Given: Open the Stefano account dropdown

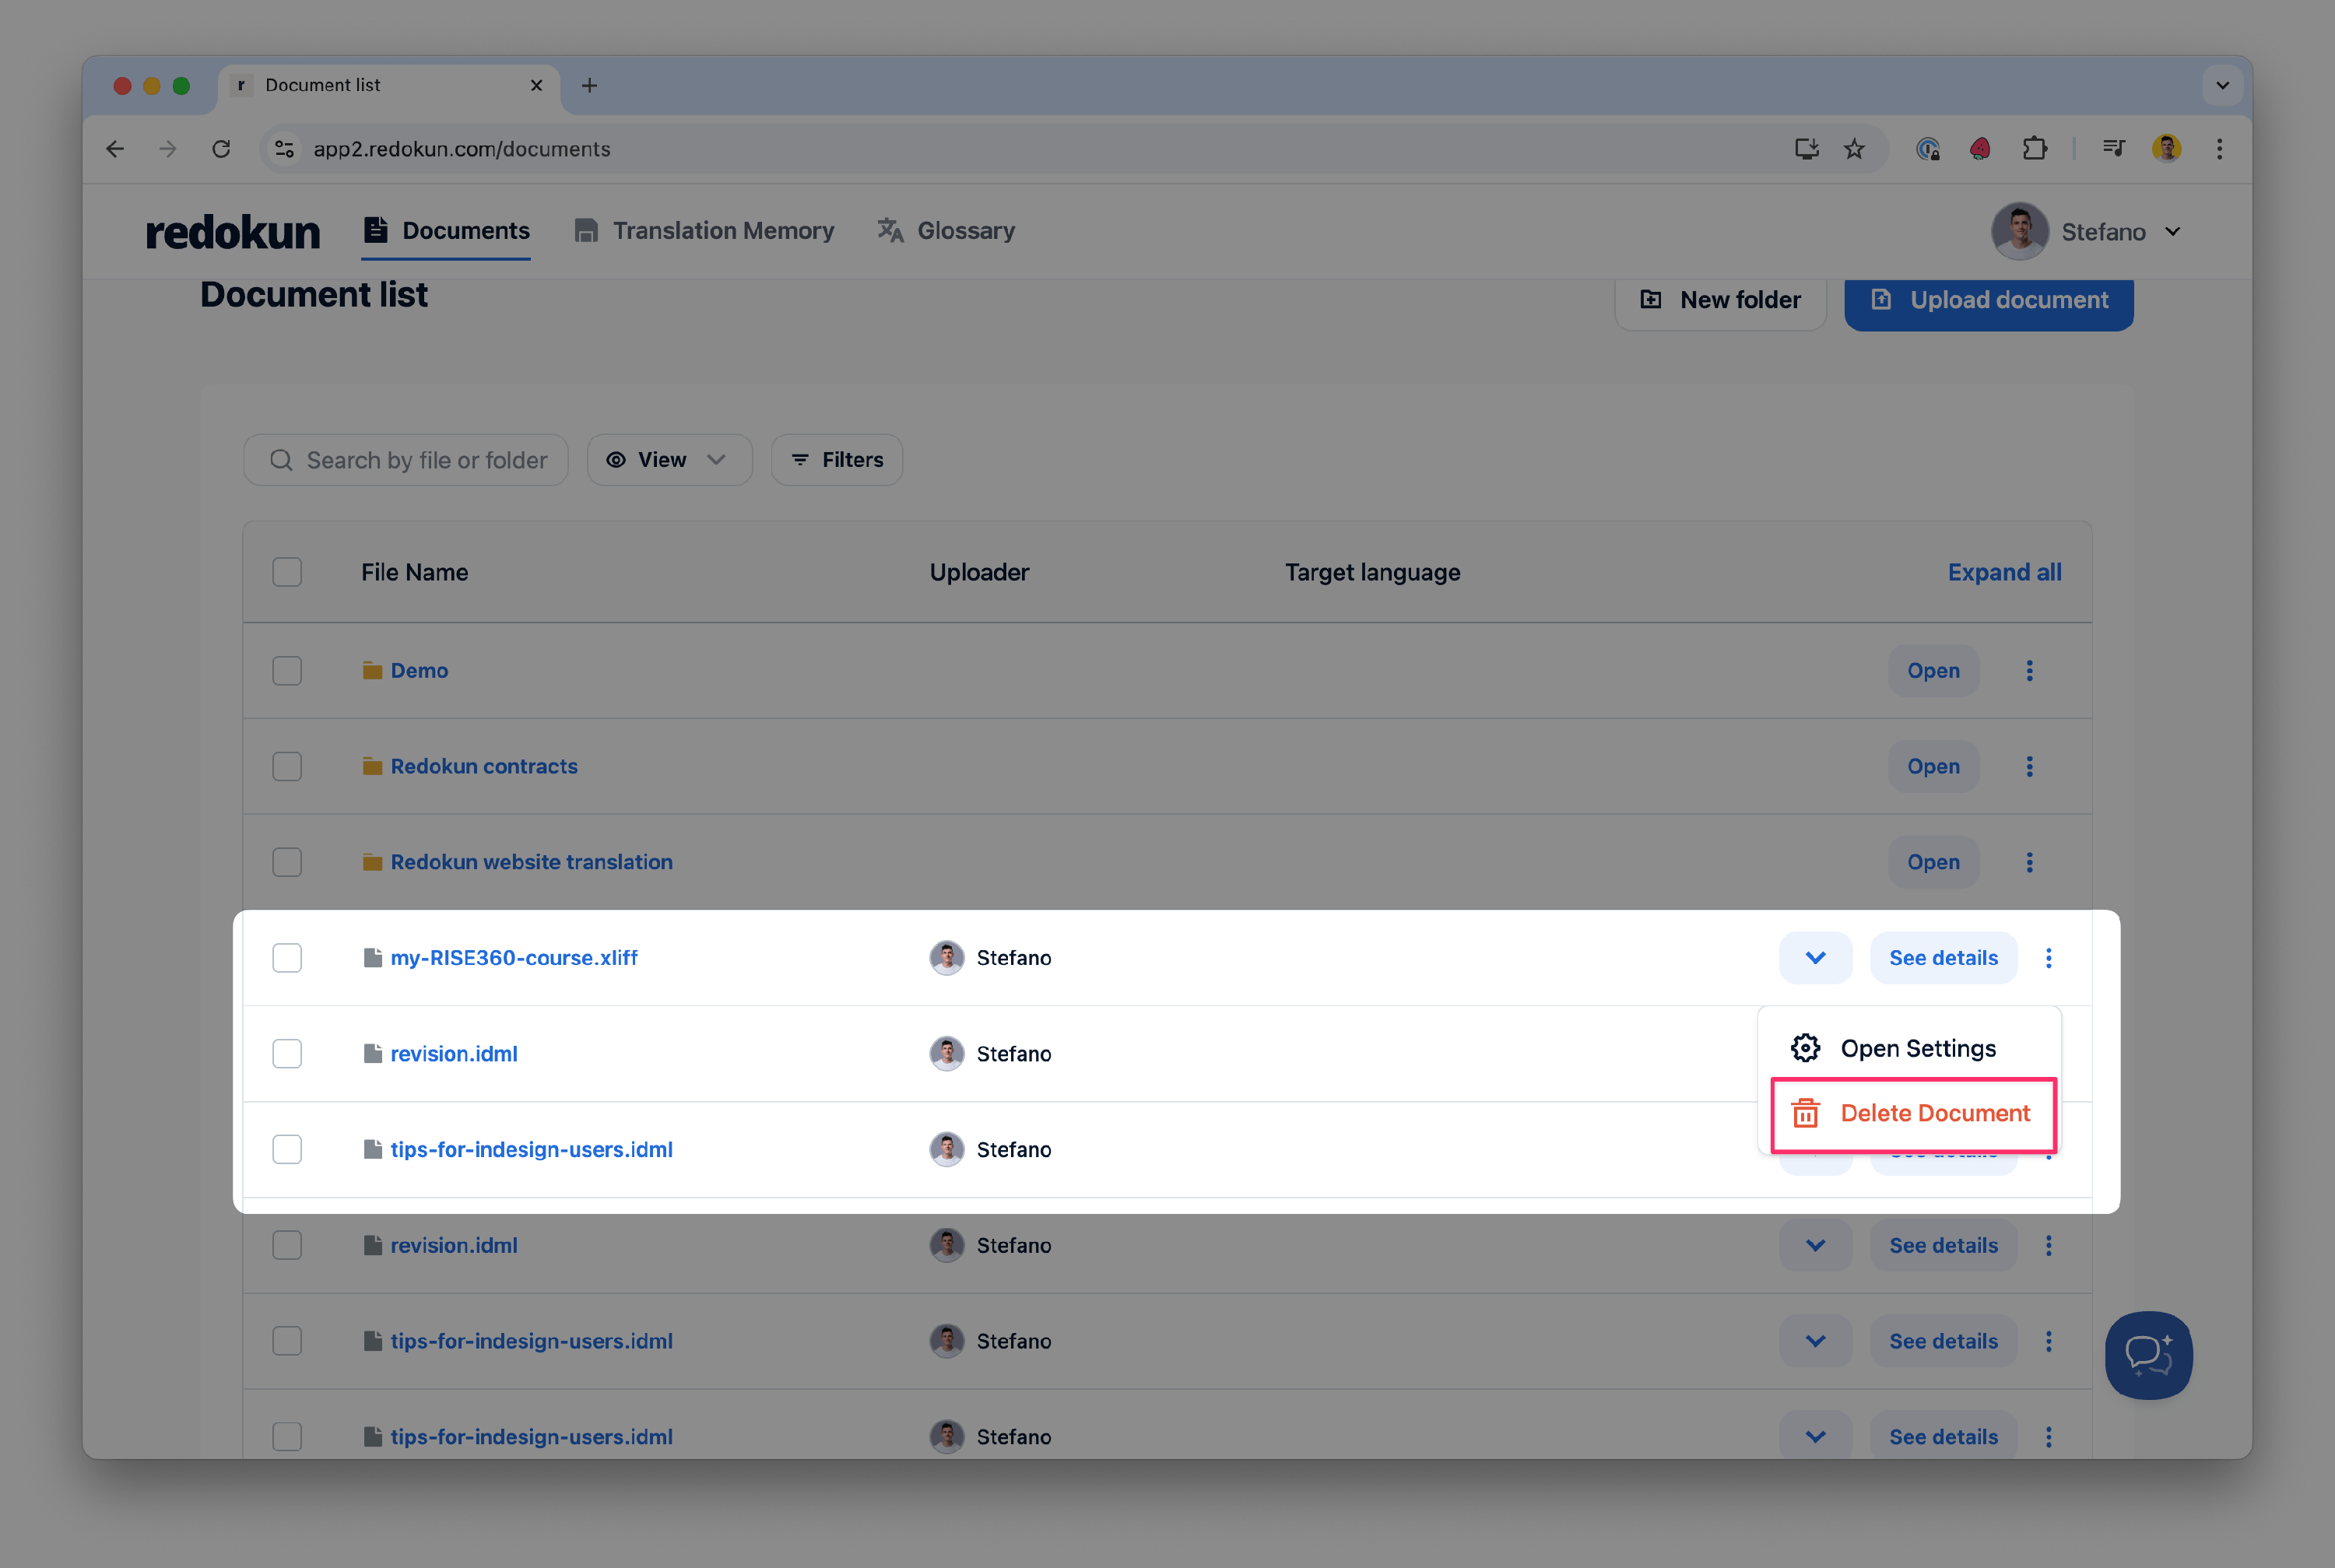Looking at the screenshot, I should 2087,232.
